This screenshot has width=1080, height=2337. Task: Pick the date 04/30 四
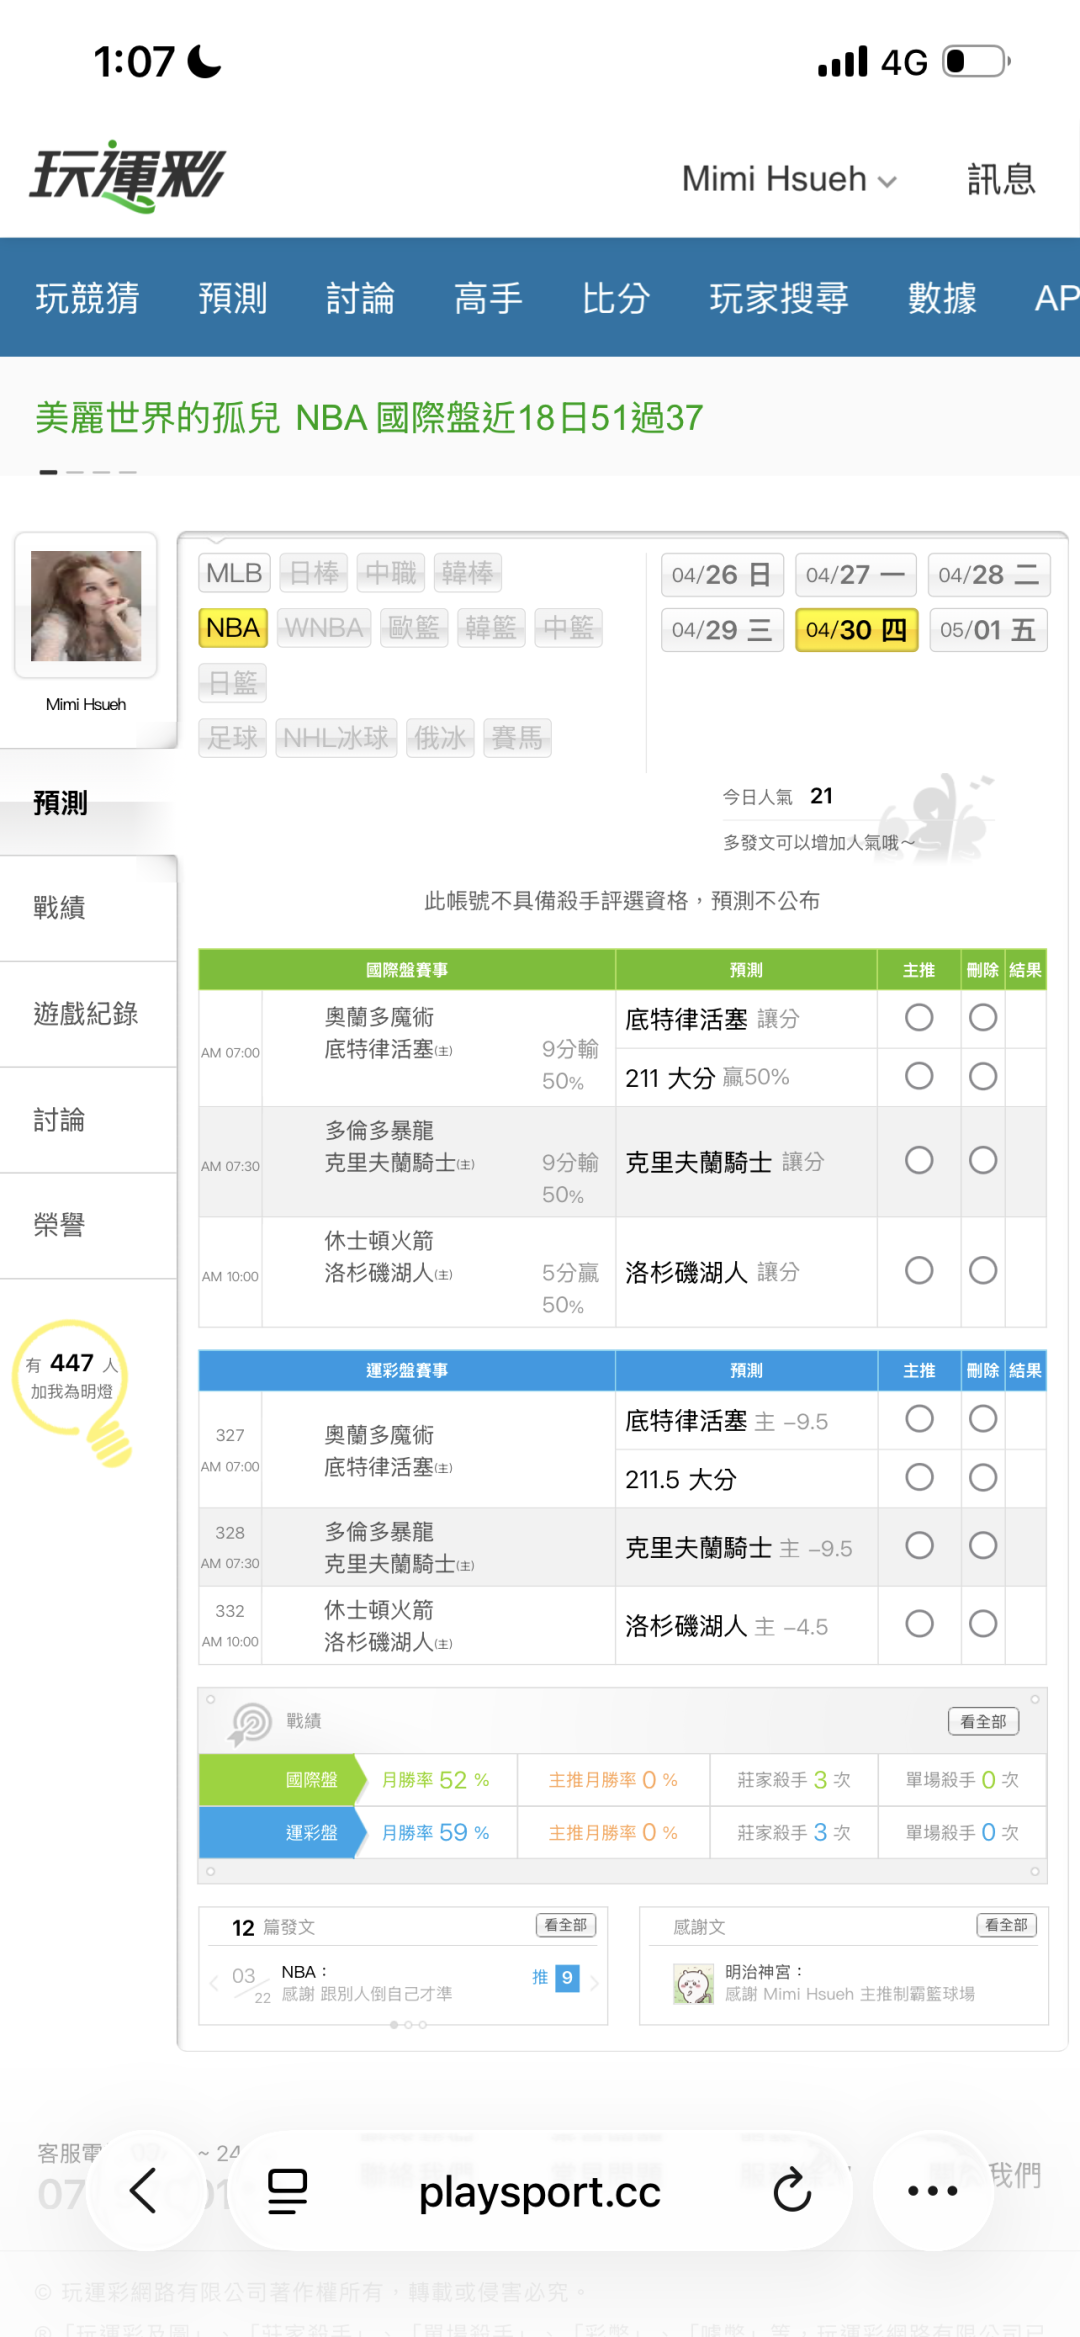click(x=856, y=630)
